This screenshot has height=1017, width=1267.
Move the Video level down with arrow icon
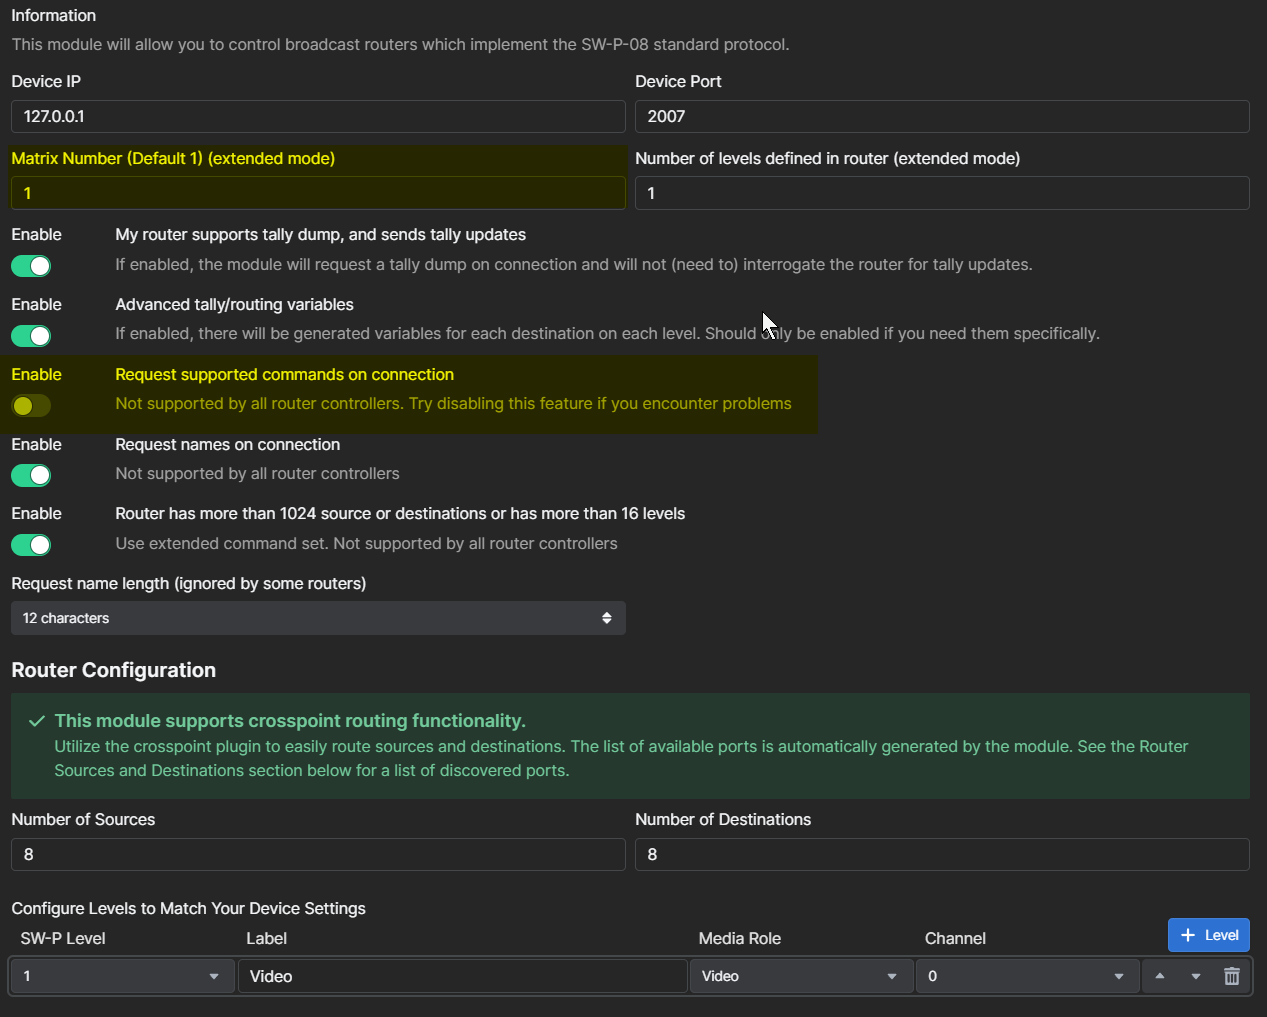coord(1195,976)
